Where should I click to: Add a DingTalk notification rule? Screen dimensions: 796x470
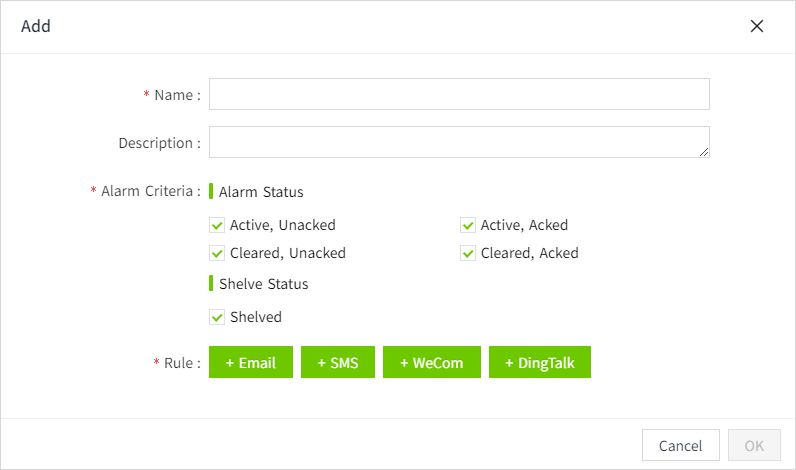(540, 362)
